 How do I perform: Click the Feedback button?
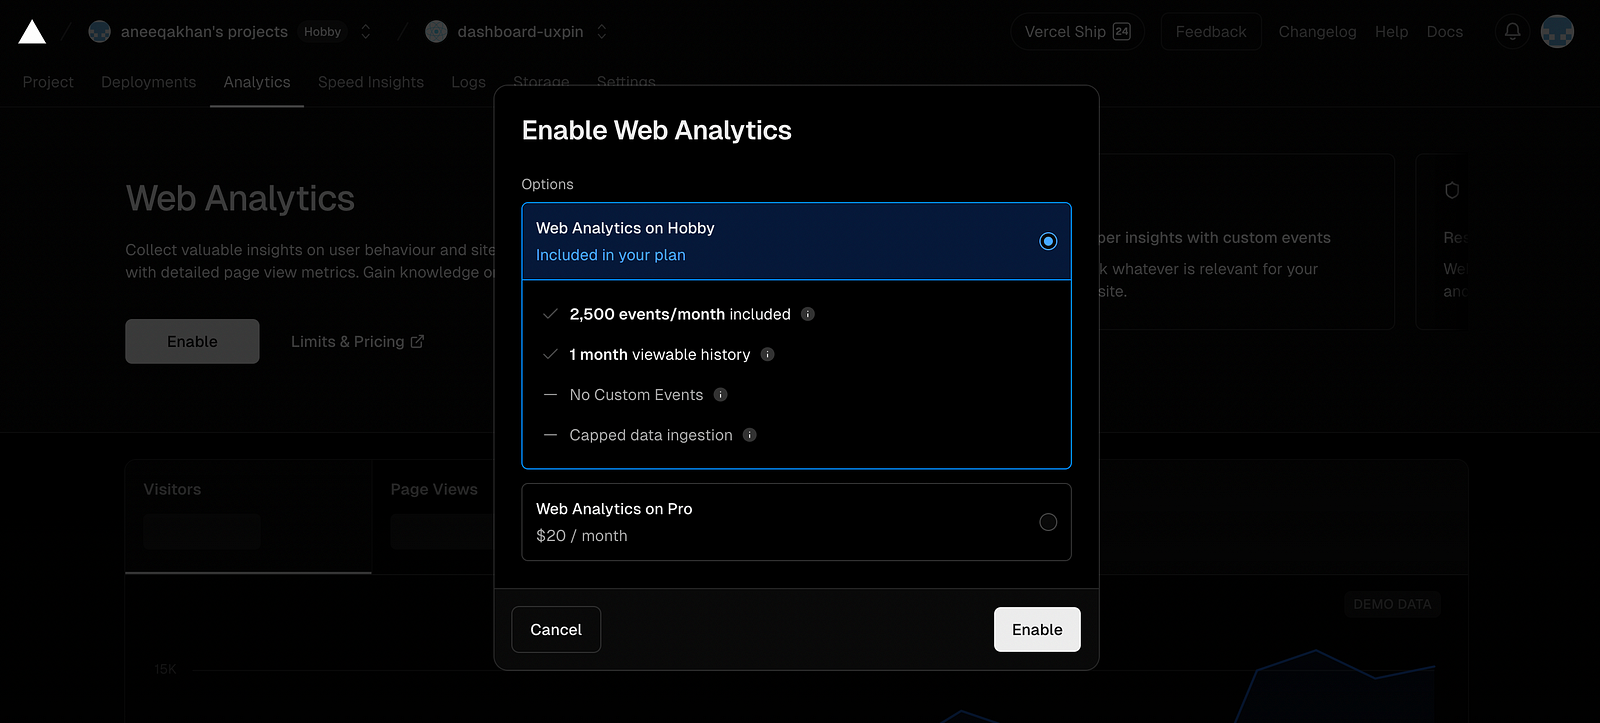tap(1211, 32)
